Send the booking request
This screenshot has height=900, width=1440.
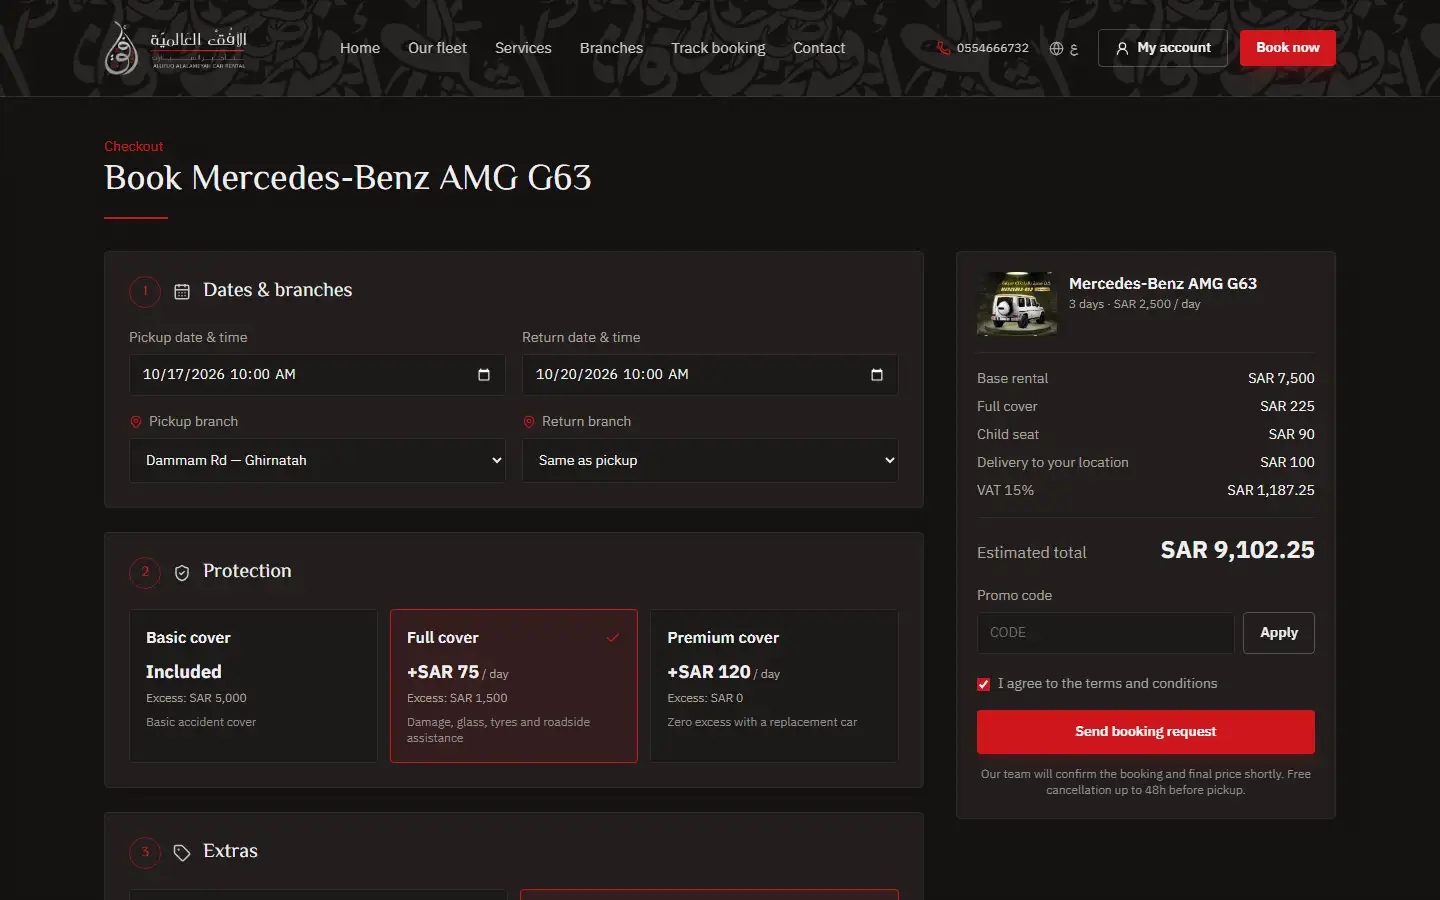pos(1146,732)
